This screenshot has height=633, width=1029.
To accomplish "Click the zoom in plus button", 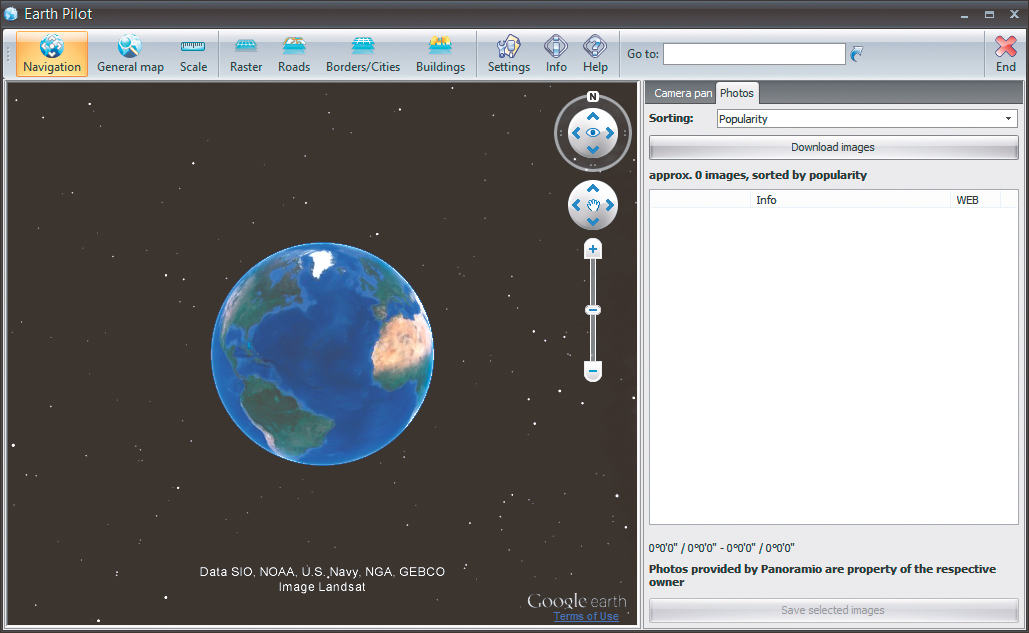I will pos(593,249).
